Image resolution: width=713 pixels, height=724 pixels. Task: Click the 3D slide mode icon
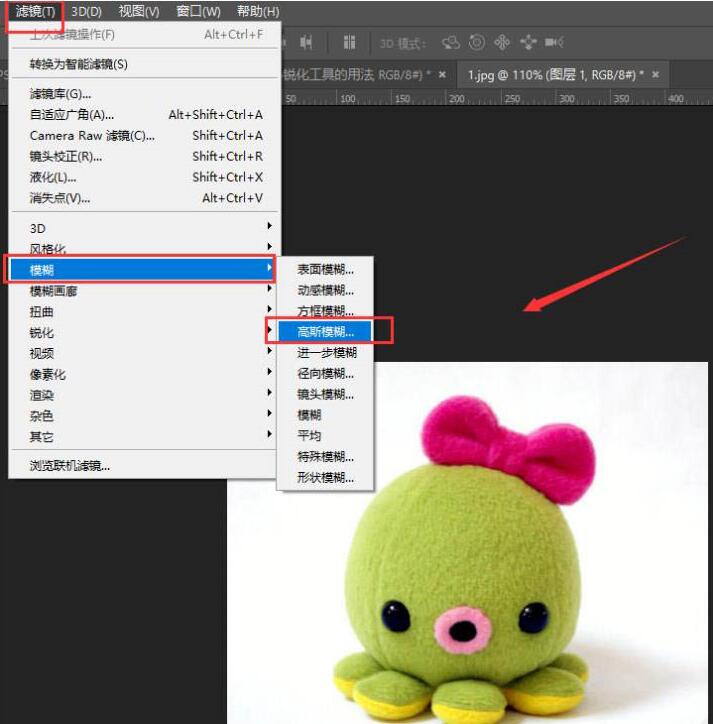(x=528, y=42)
